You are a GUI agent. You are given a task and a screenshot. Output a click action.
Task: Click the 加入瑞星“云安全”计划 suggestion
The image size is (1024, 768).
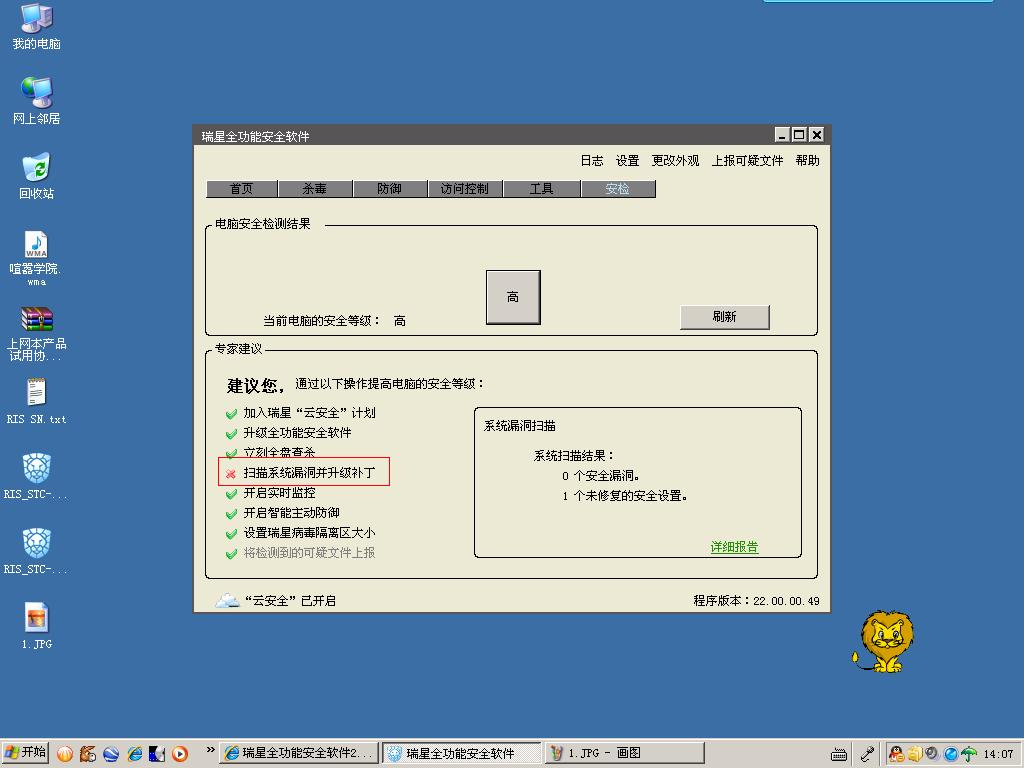pyautogui.click(x=310, y=413)
